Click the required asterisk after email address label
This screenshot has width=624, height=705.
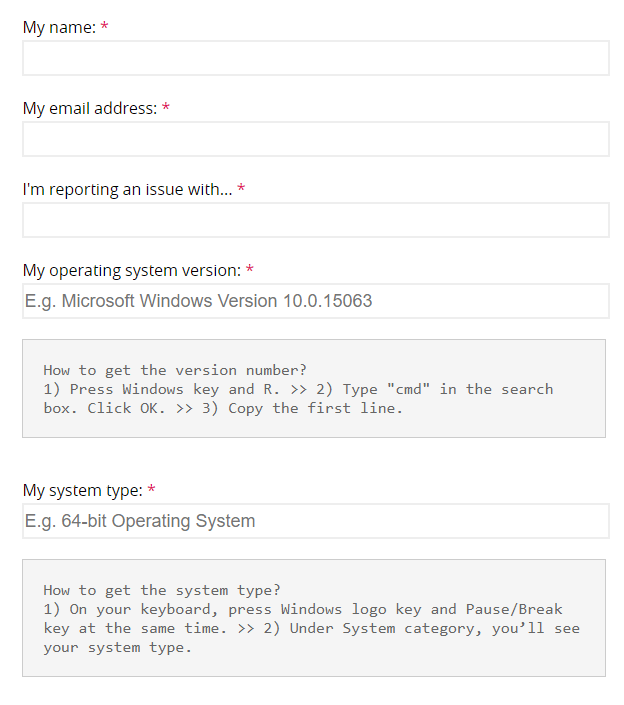[166, 109]
